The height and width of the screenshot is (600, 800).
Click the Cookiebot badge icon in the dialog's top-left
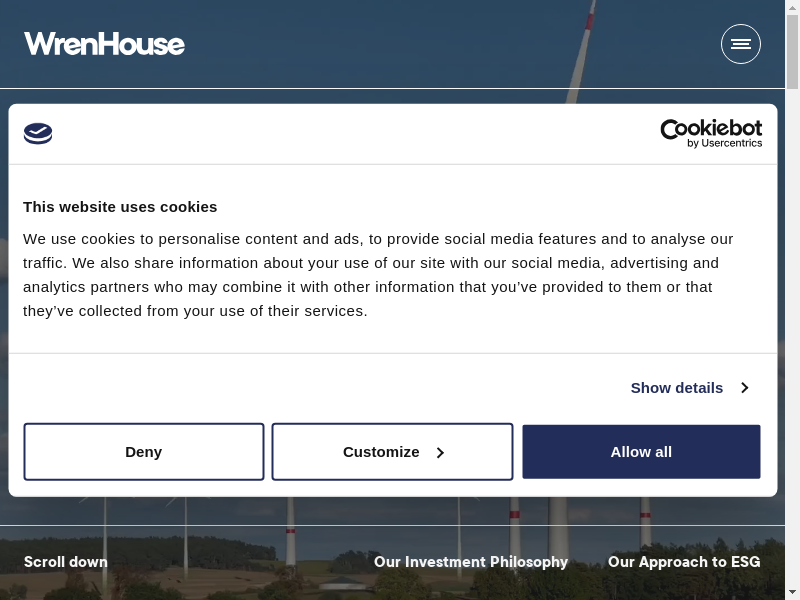click(x=38, y=134)
